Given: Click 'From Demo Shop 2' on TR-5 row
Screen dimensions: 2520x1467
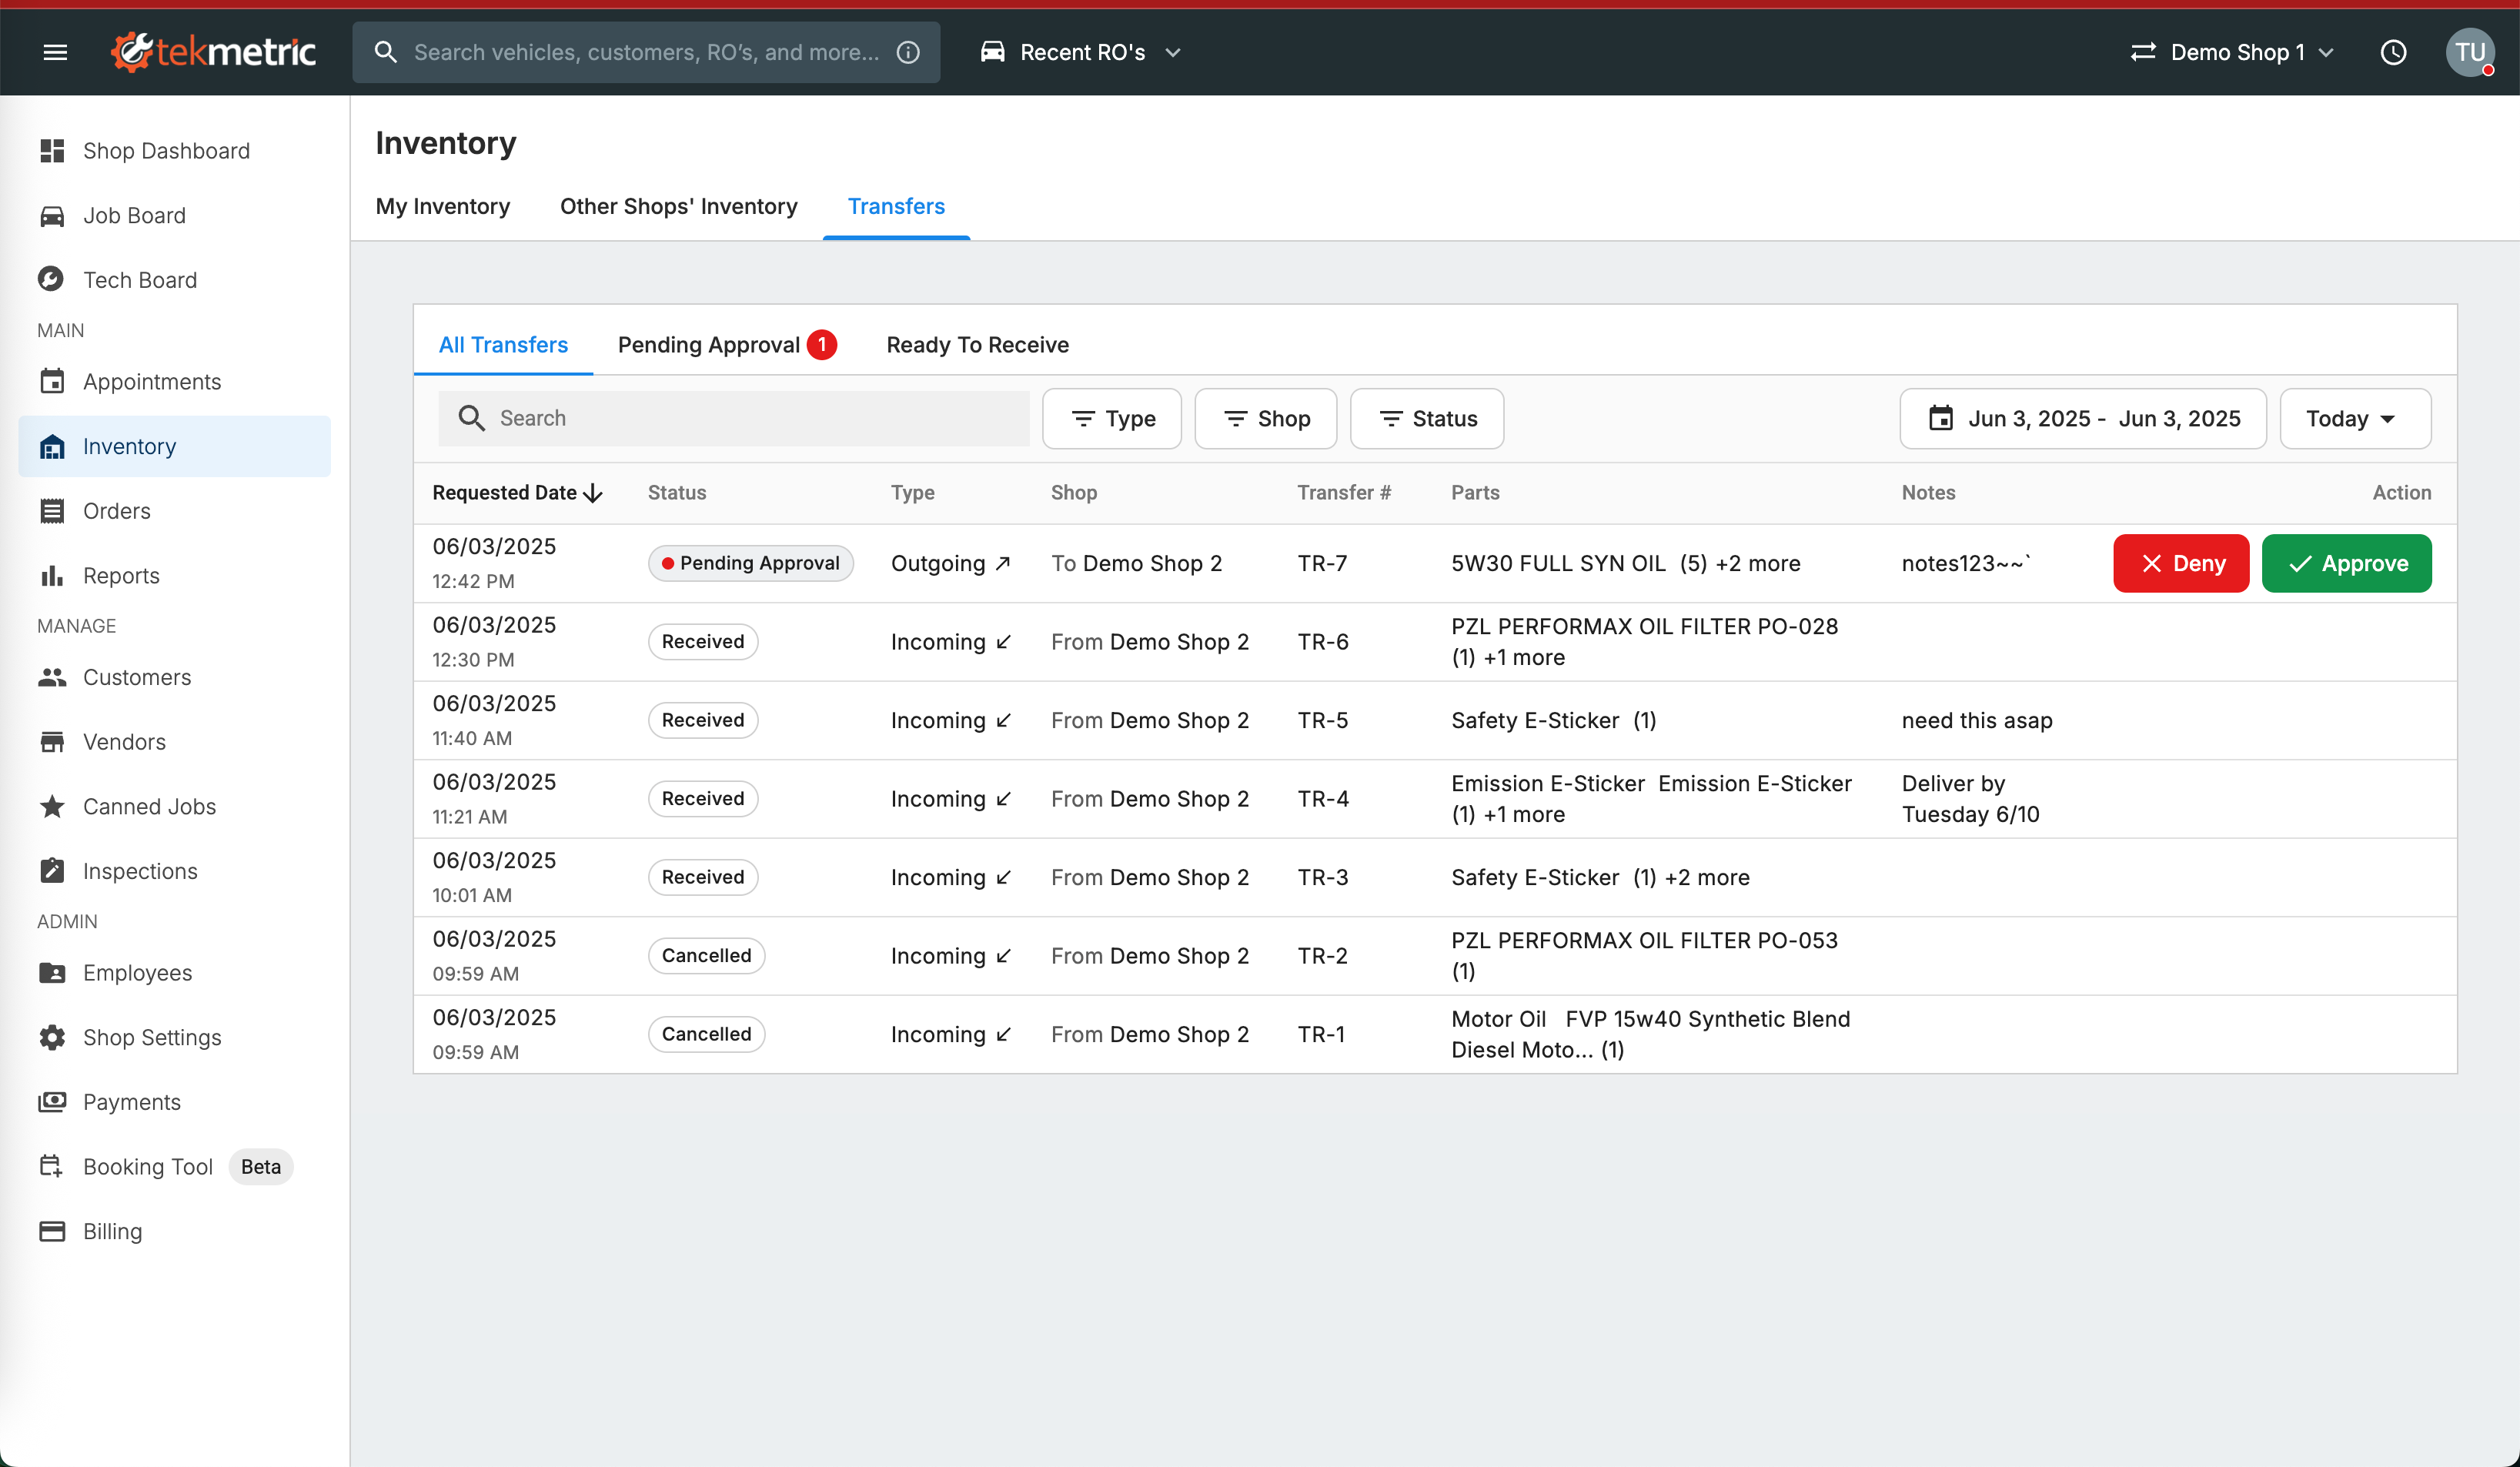Looking at the screenshot, I should [x=1150, y=720].
